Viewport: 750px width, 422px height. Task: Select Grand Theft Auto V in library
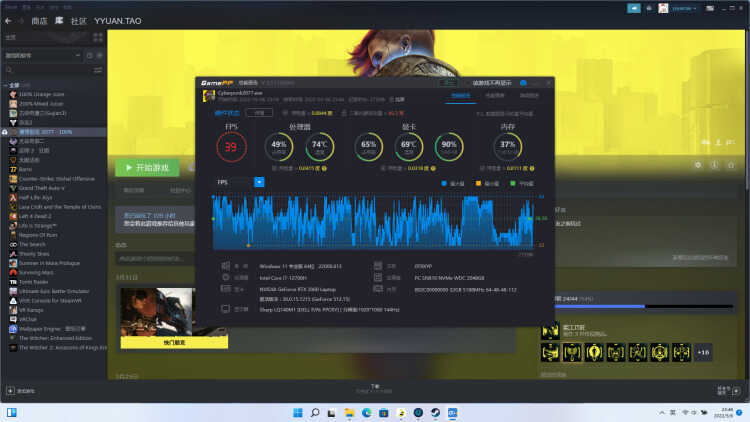pos(42,188)
